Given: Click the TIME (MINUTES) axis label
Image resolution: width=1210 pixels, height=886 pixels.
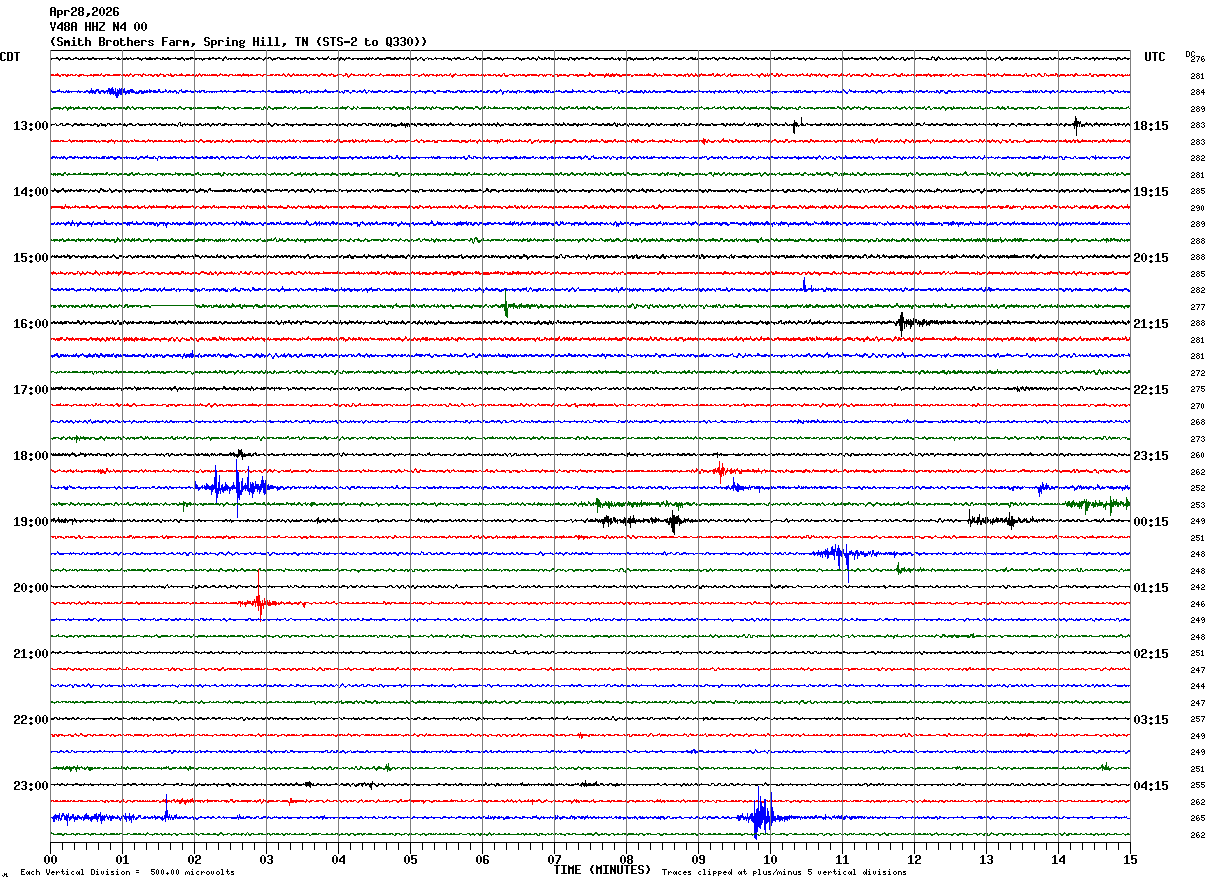Looking at the screenshot, I should [603, 870].
